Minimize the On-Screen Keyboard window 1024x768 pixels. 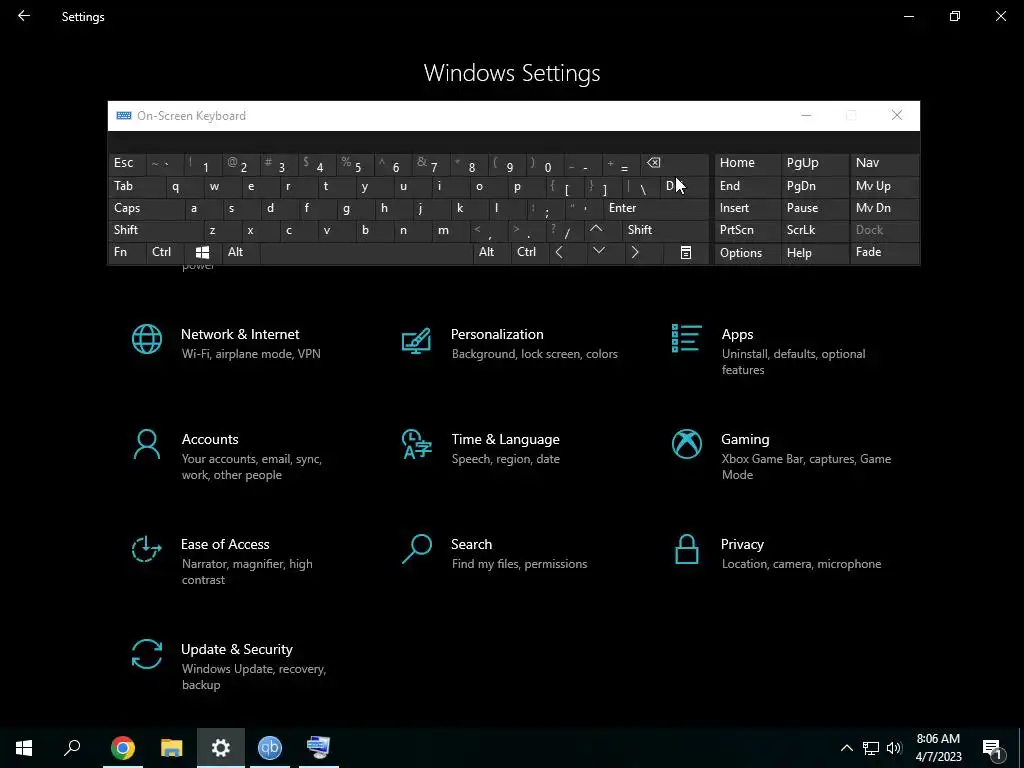pos(806,116)
